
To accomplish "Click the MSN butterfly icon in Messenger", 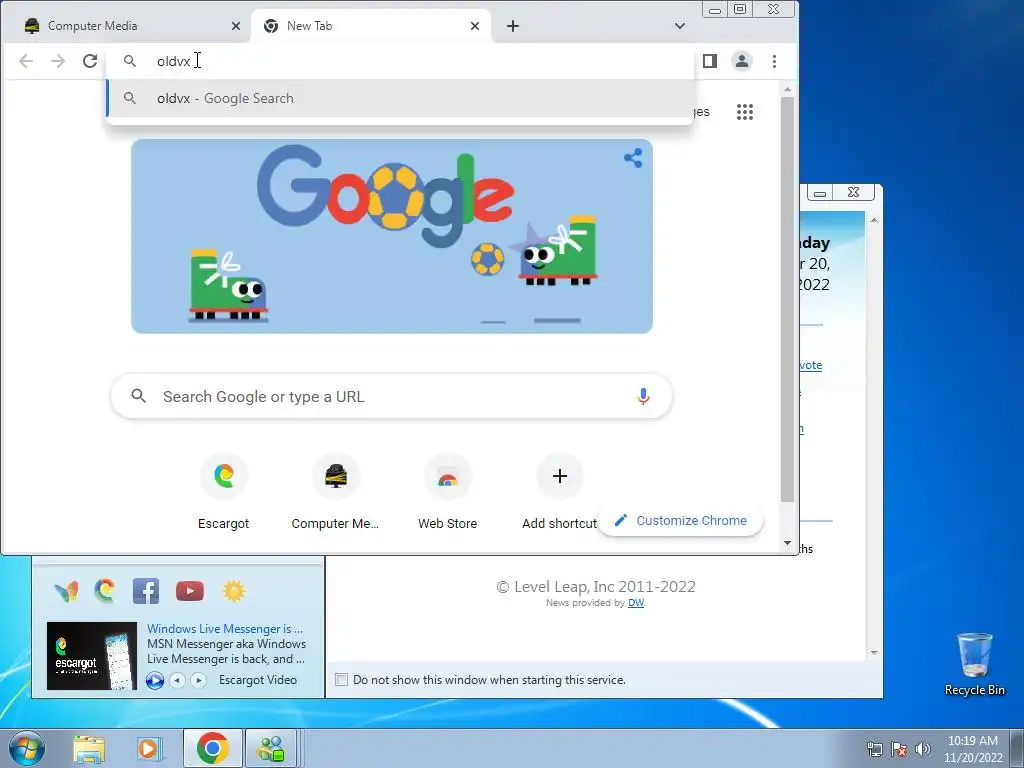I will (x=66, y=591).
